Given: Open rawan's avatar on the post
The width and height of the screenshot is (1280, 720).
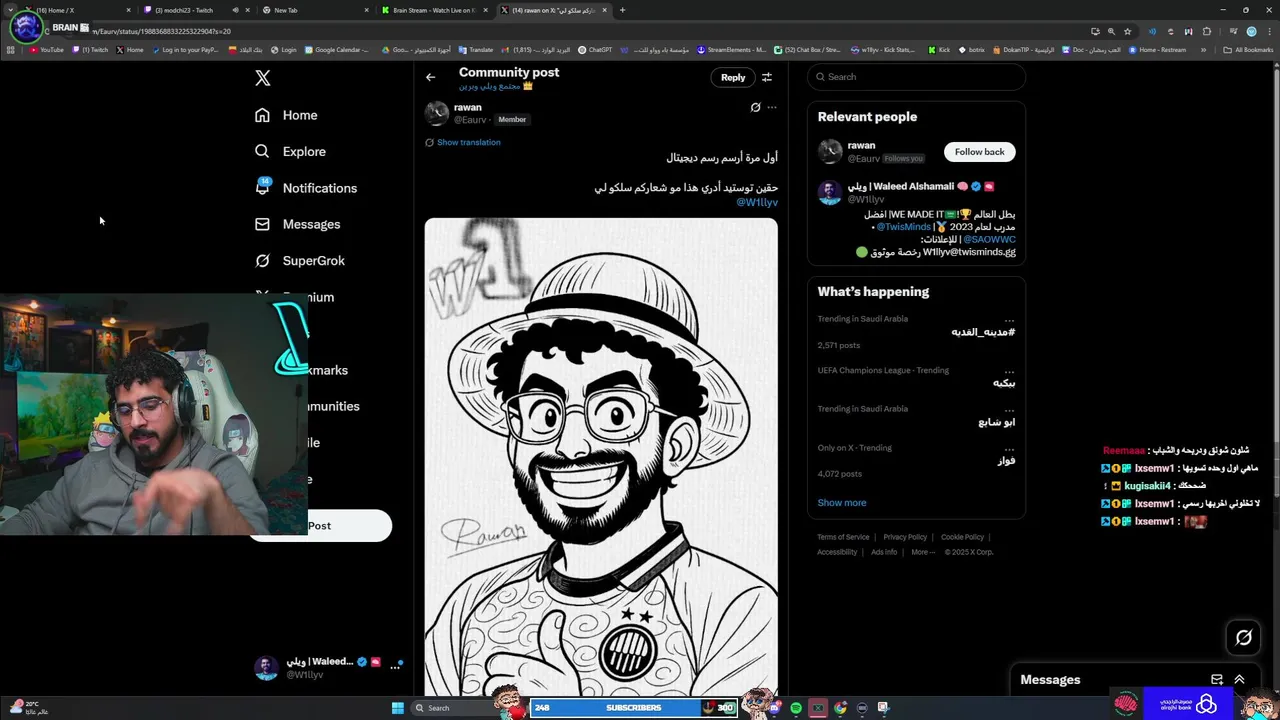Looking at the screenshot, I should tap(437, 113).
